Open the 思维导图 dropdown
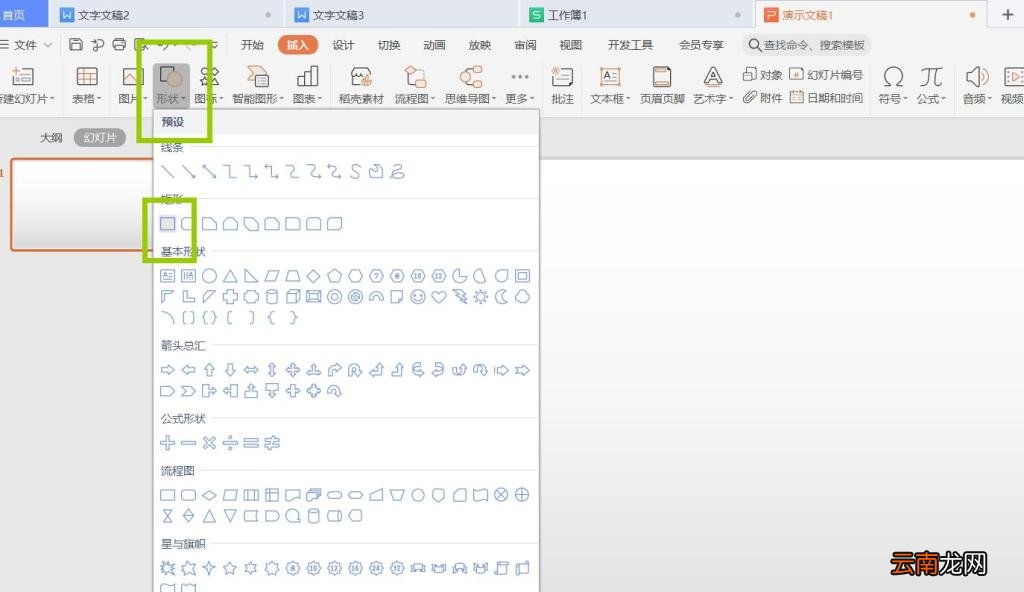The width and height of the screenshot is (1024, 592). (x=471, y=85)
